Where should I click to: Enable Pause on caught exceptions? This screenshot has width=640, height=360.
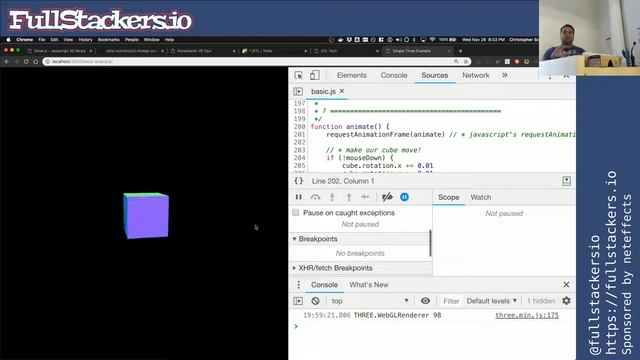tap(296, 213)
